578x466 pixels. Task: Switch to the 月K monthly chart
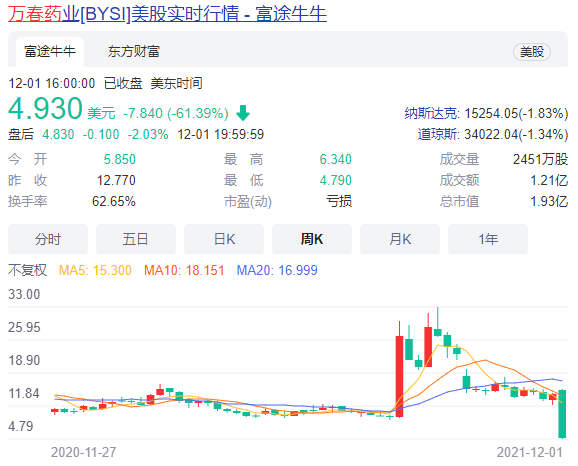400,239
